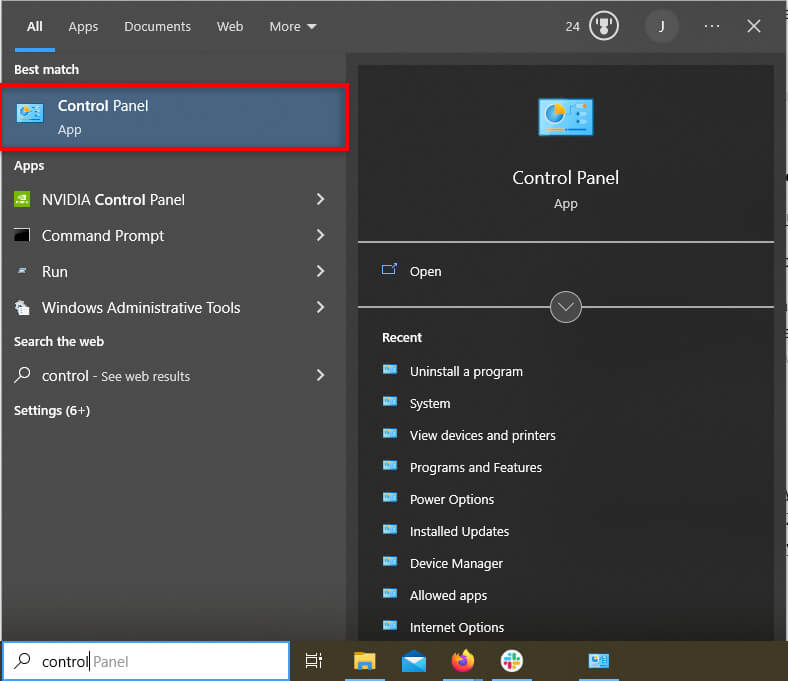
Task: Open Slack from the taskbar
Action: click(511, 661)
